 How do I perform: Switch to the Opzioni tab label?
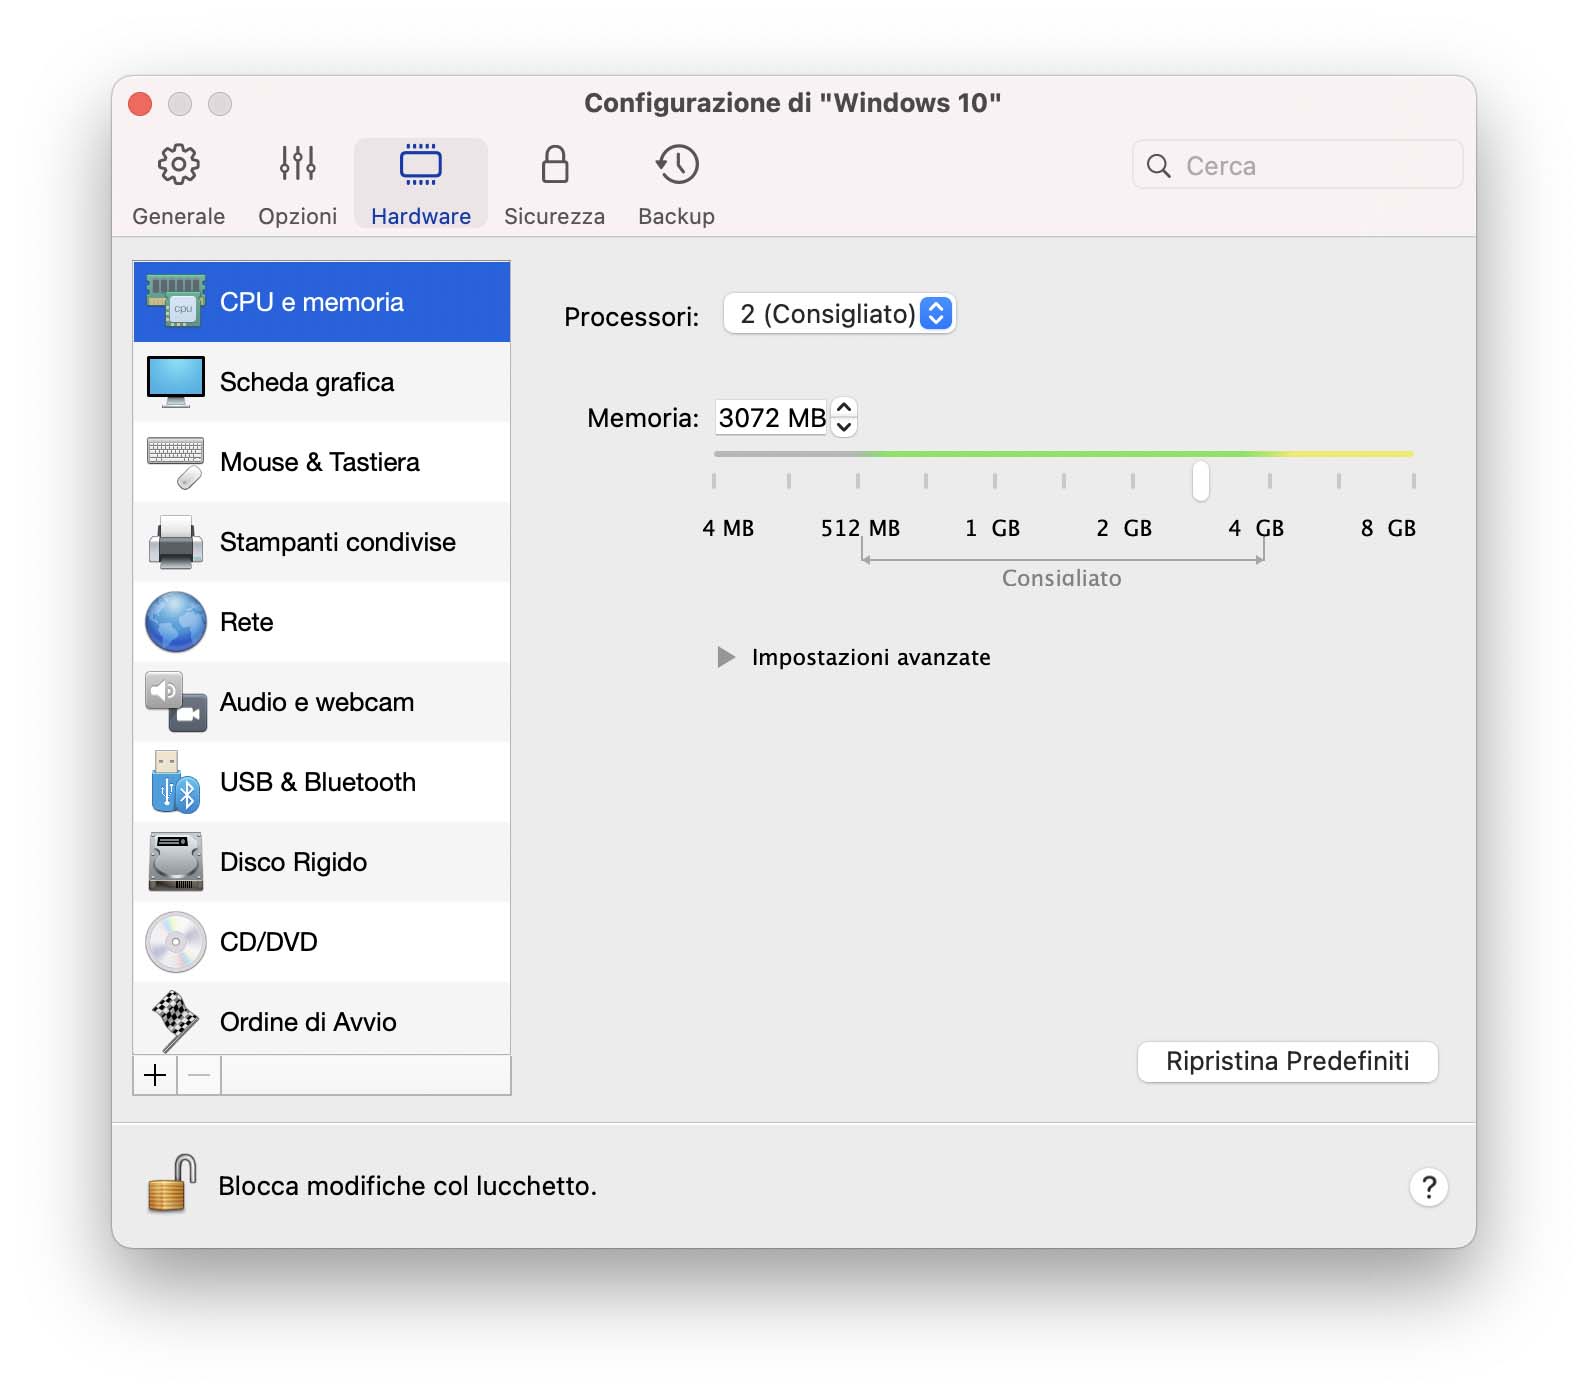pyautogui.click(x=298, y=216)
